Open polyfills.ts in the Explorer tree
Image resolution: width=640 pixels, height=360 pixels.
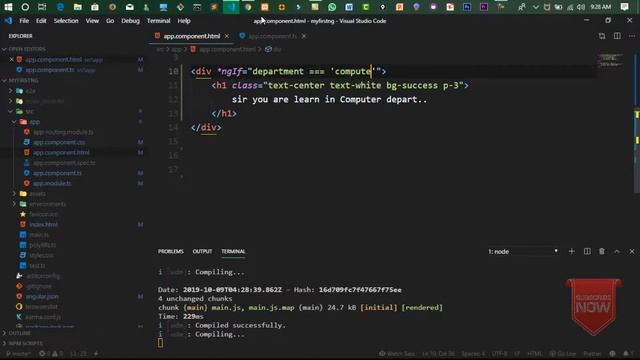pyautogui.click(x=42, y=245)
